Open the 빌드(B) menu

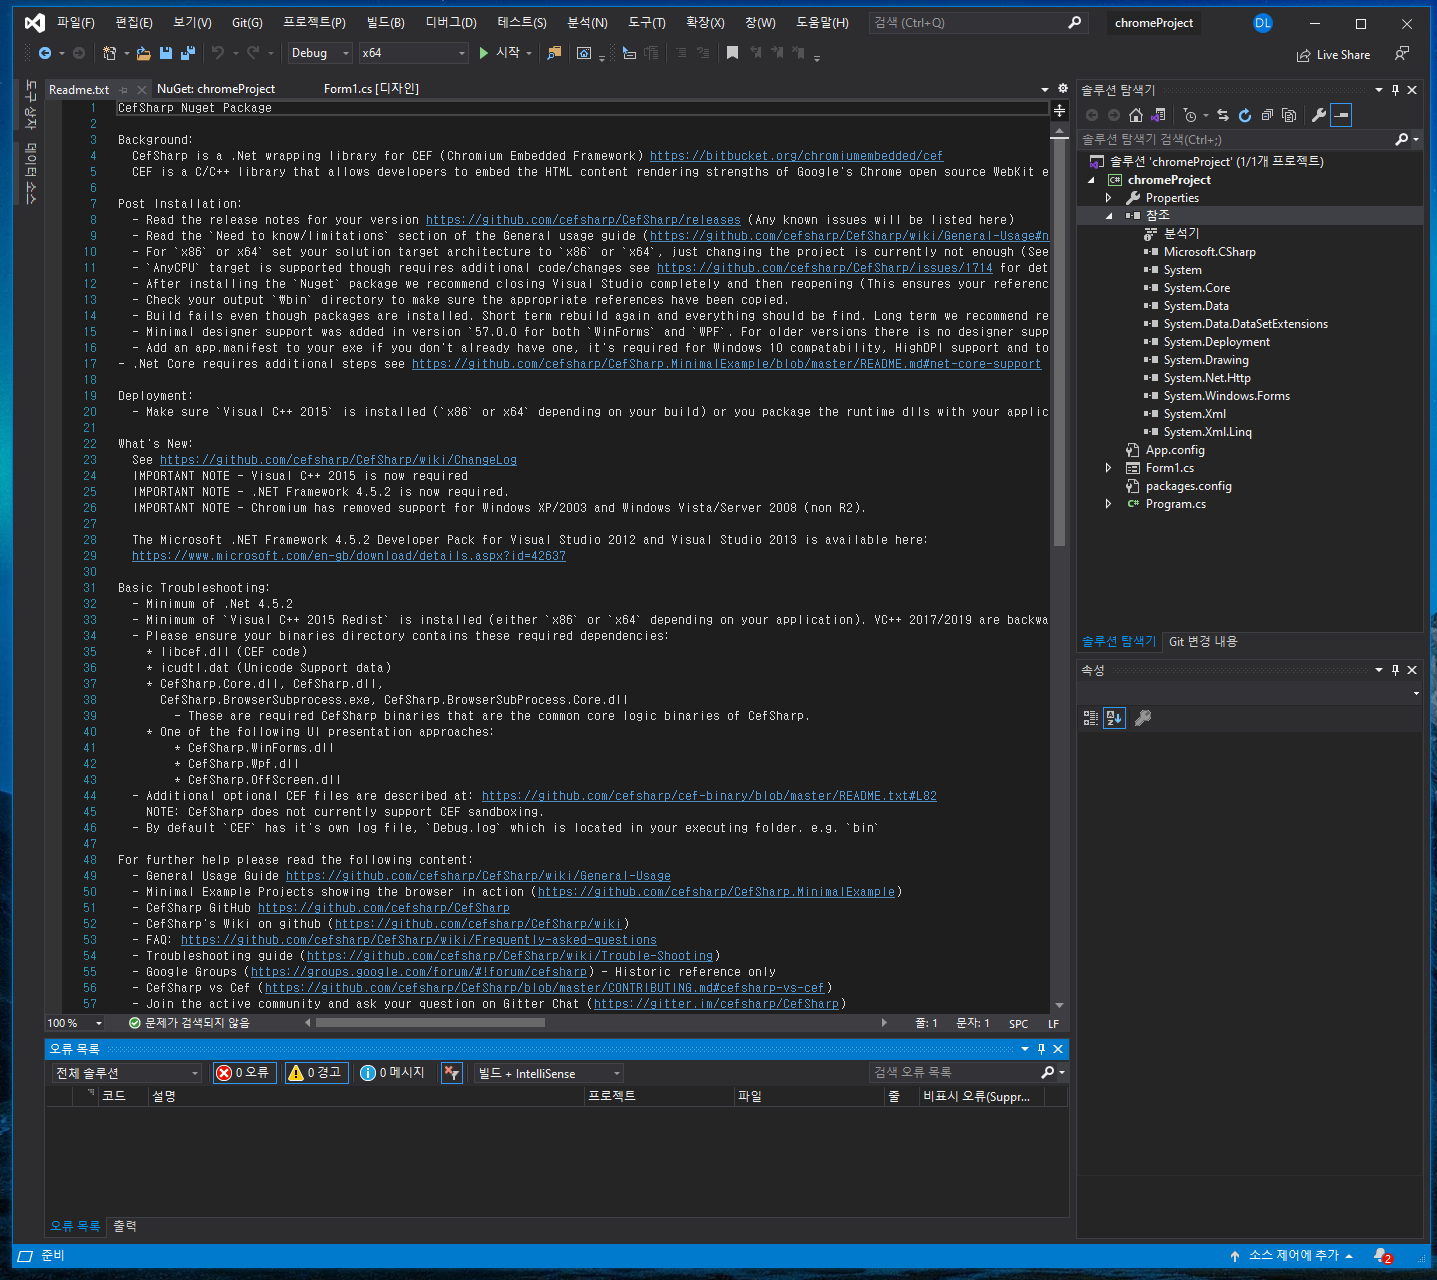click(x=386, y=22)
